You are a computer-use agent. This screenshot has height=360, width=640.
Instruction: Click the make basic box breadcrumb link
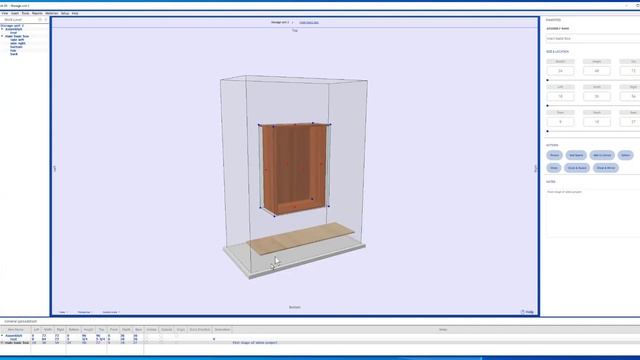click(309, 22)
